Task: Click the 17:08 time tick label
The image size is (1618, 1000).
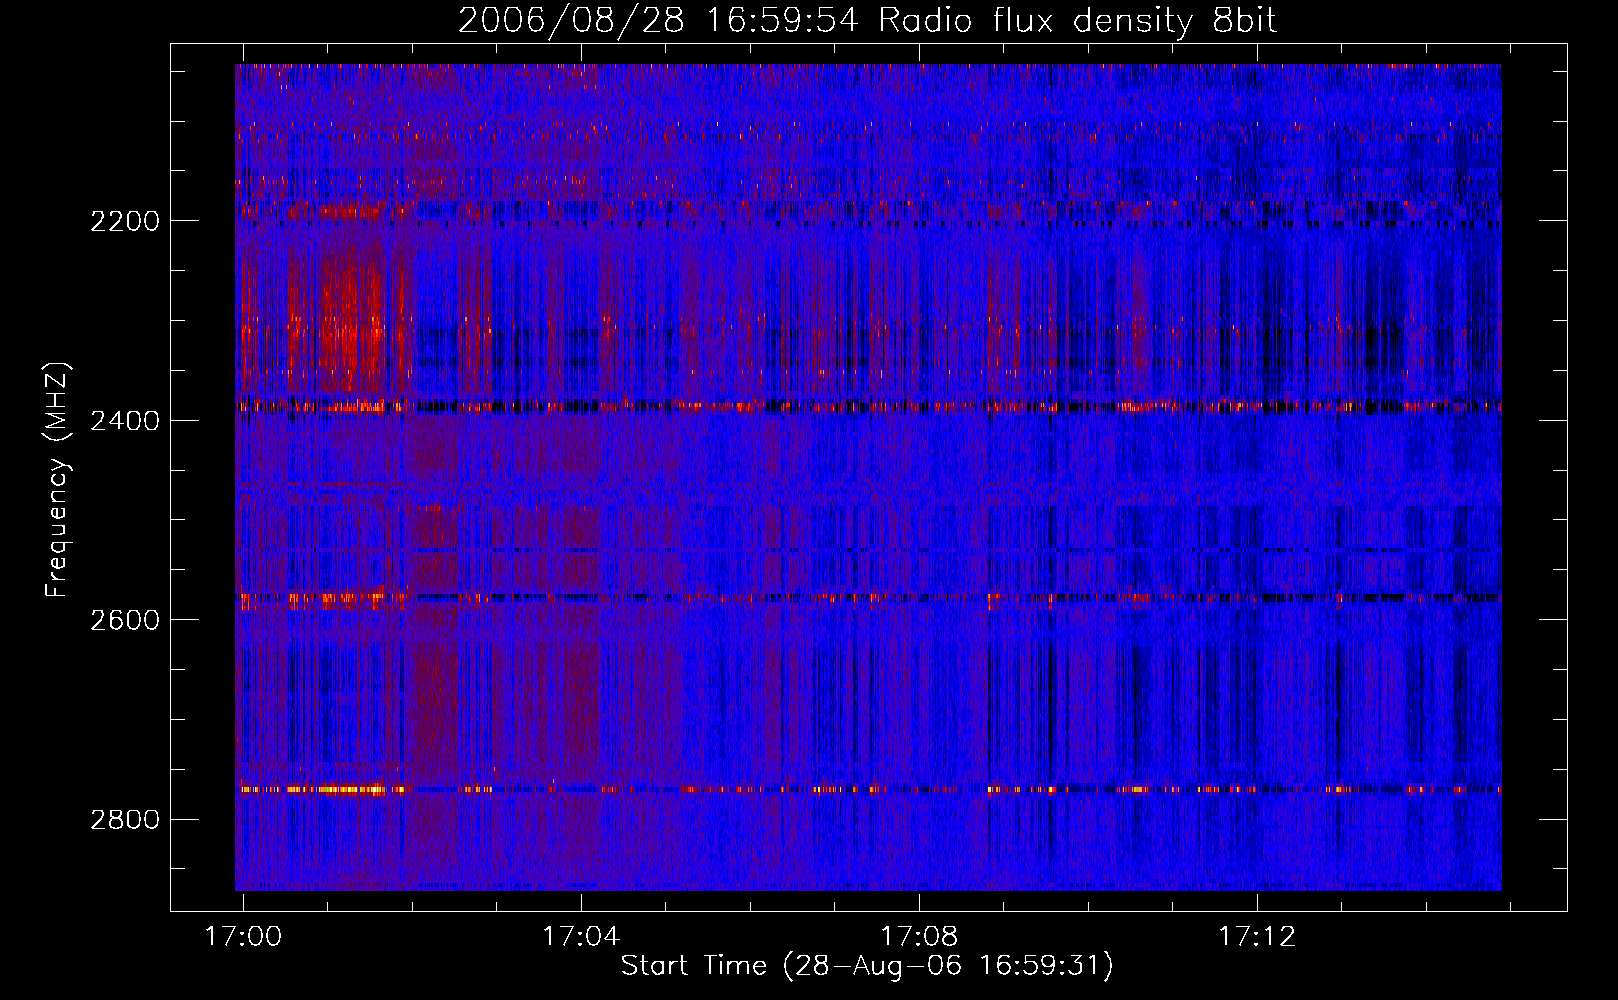Action: pyautogui.click(x=919, y=937)
